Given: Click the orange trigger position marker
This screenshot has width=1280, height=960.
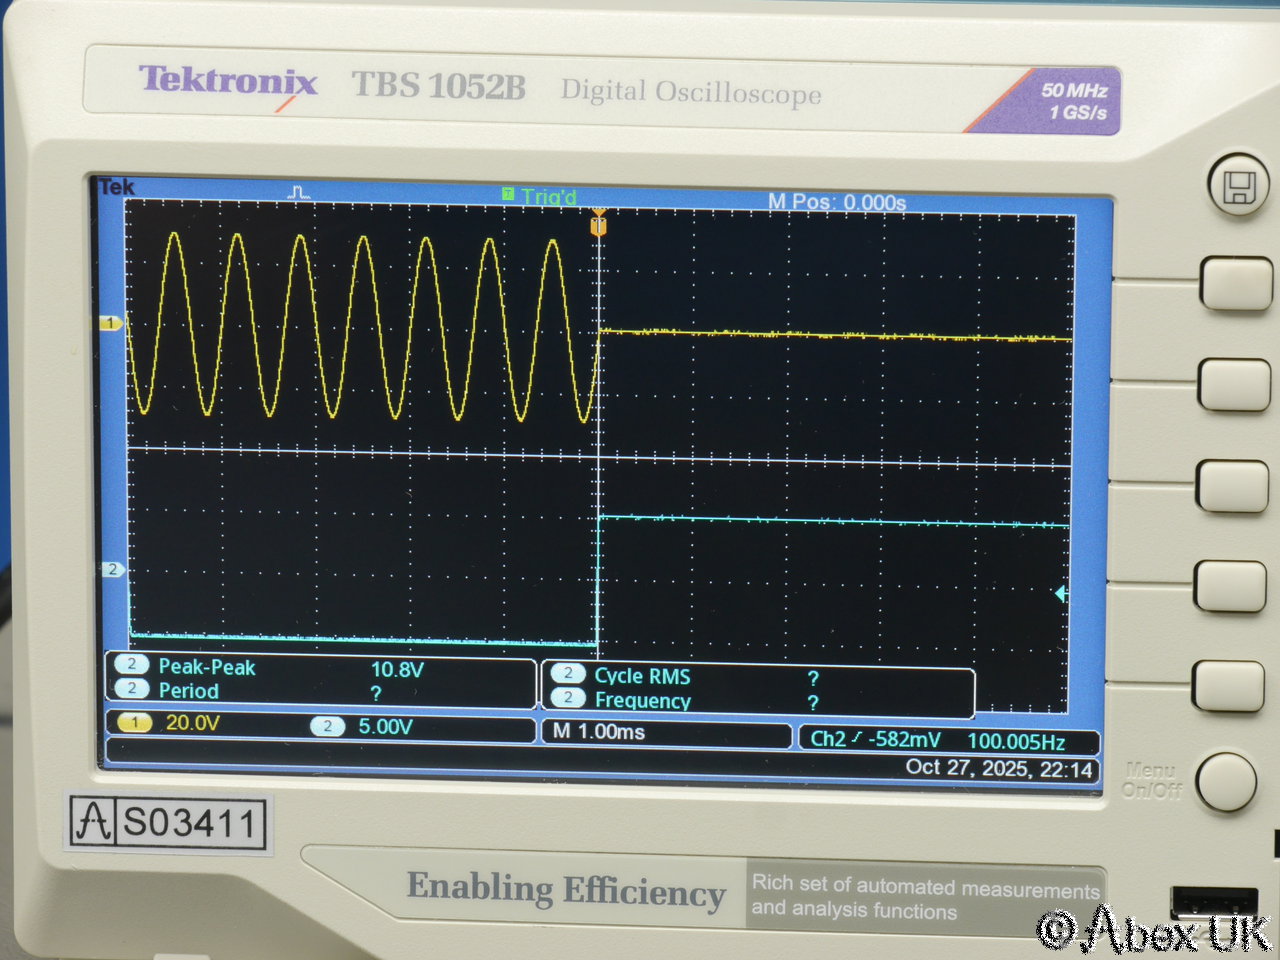Looking at the screenshot, I should pyautogui.click(x=598, y=225).
